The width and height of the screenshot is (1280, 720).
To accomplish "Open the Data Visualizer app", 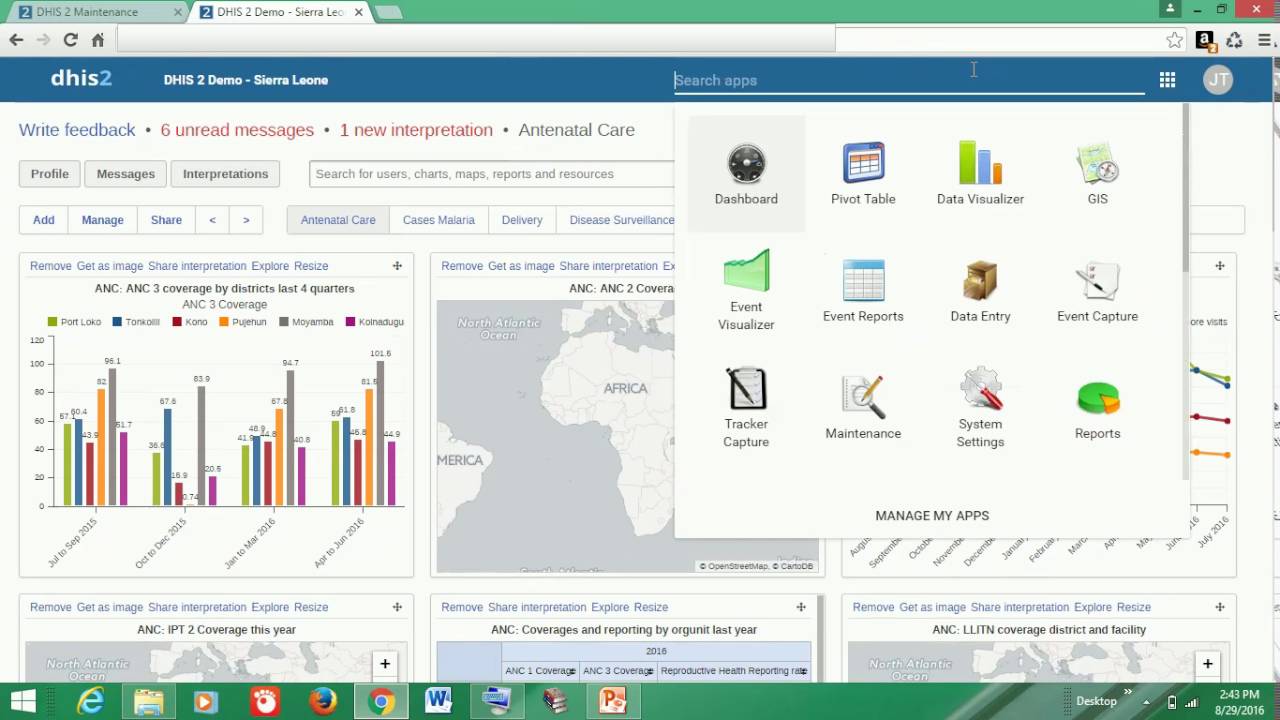I will pyautogui.click(x=980, y=174).
